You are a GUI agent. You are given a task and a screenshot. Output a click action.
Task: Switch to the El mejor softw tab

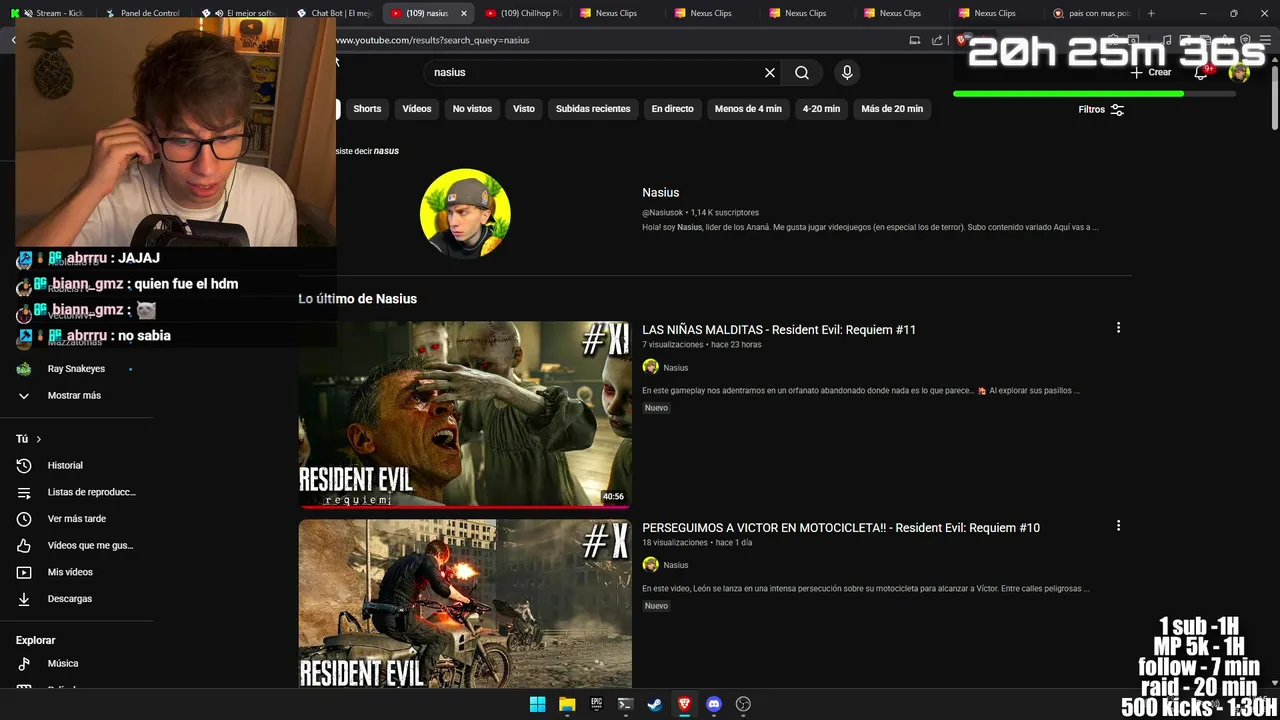point(241,13)
